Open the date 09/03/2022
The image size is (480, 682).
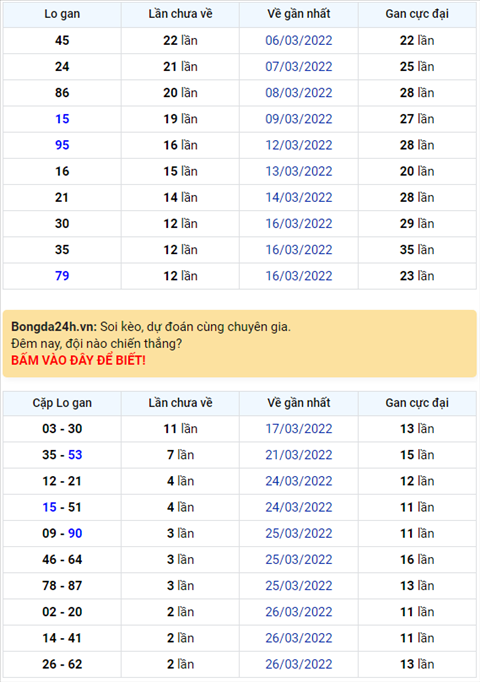[299, 119]
